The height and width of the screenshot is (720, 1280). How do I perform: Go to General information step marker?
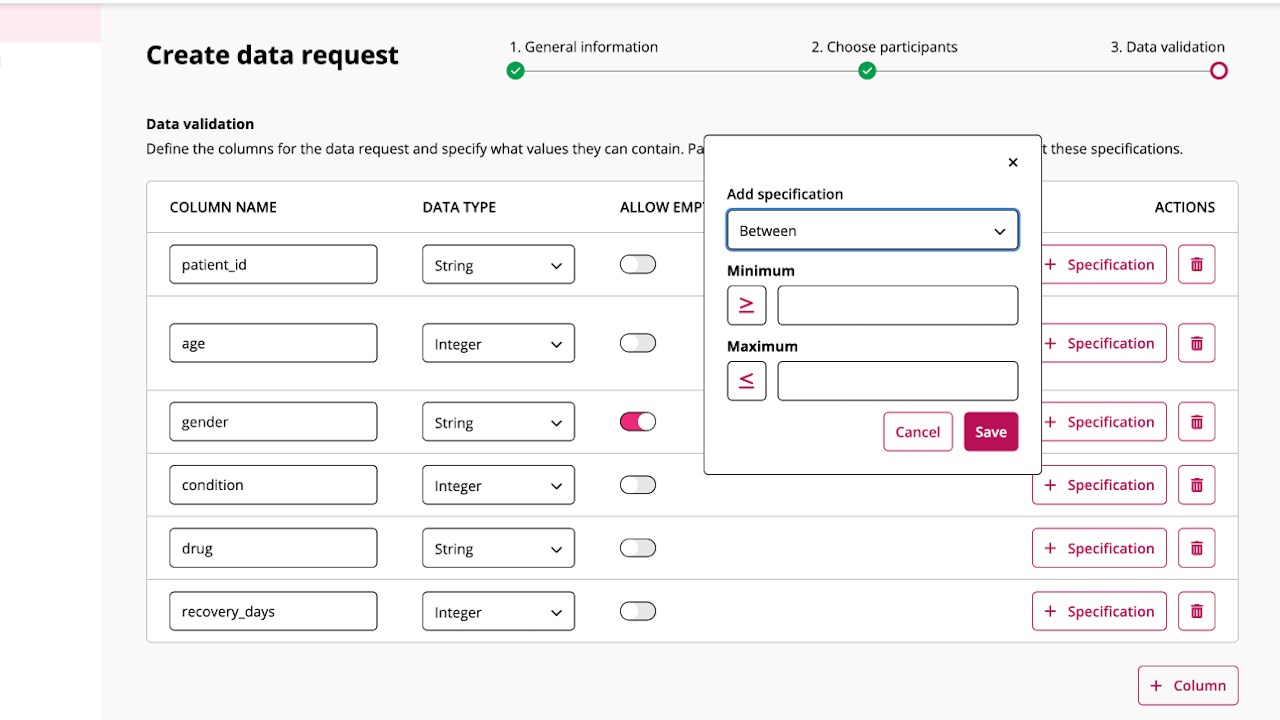515,71
